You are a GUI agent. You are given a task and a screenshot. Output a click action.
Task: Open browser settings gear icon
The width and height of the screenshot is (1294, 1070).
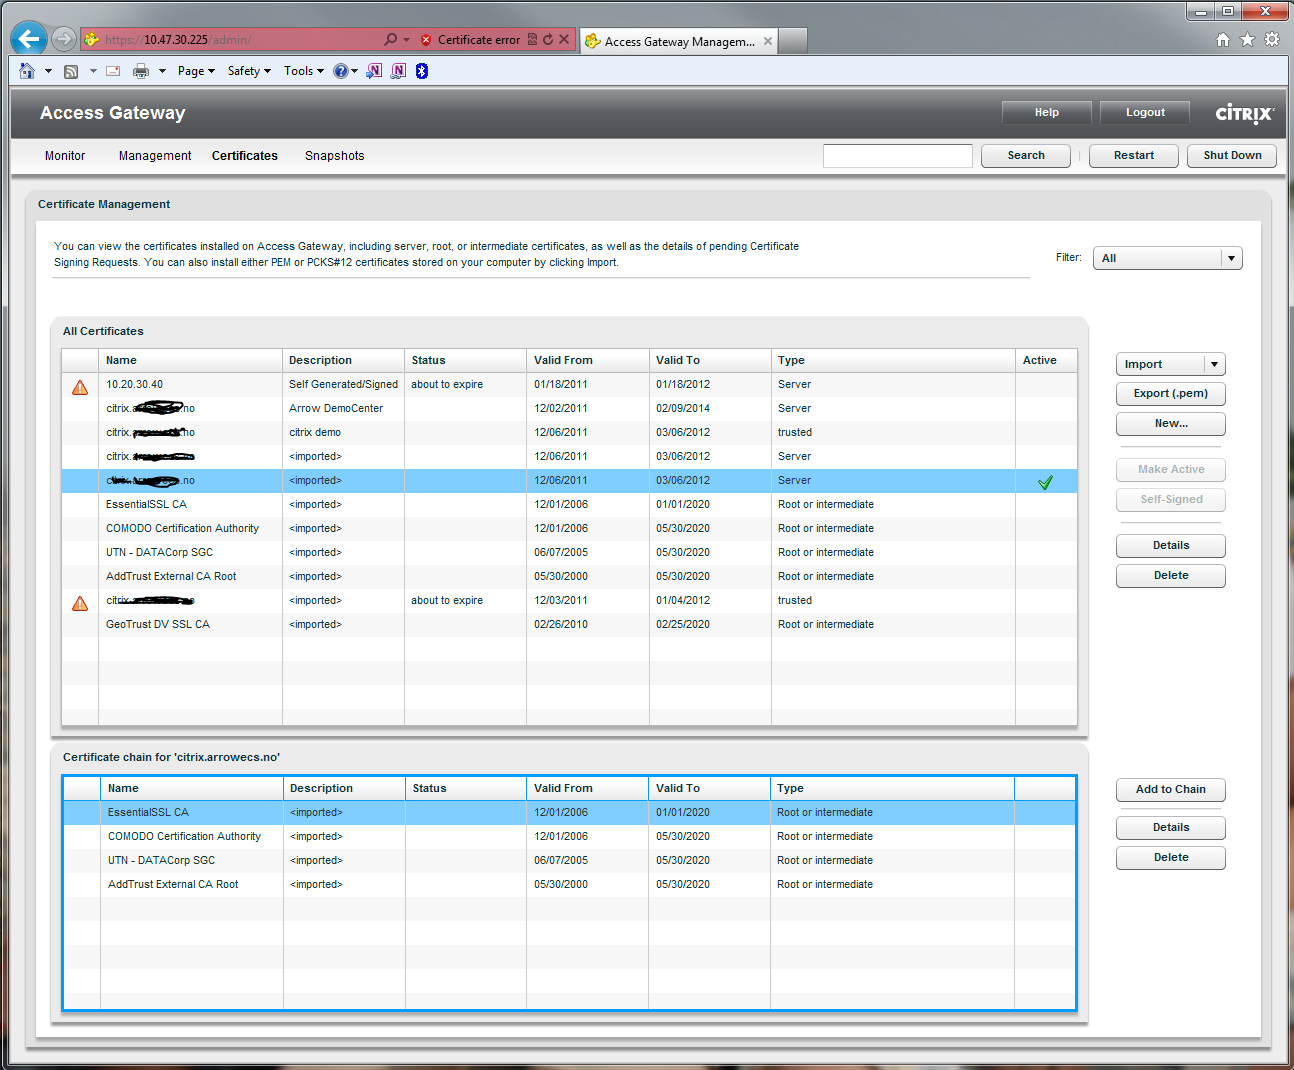pos(1272,39)
